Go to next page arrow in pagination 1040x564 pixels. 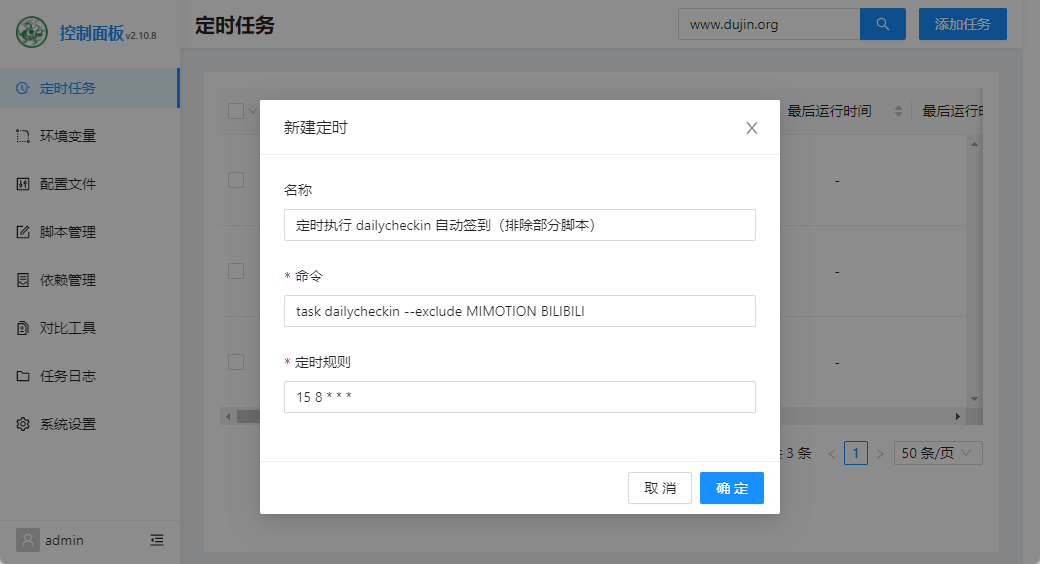[880, 454]
